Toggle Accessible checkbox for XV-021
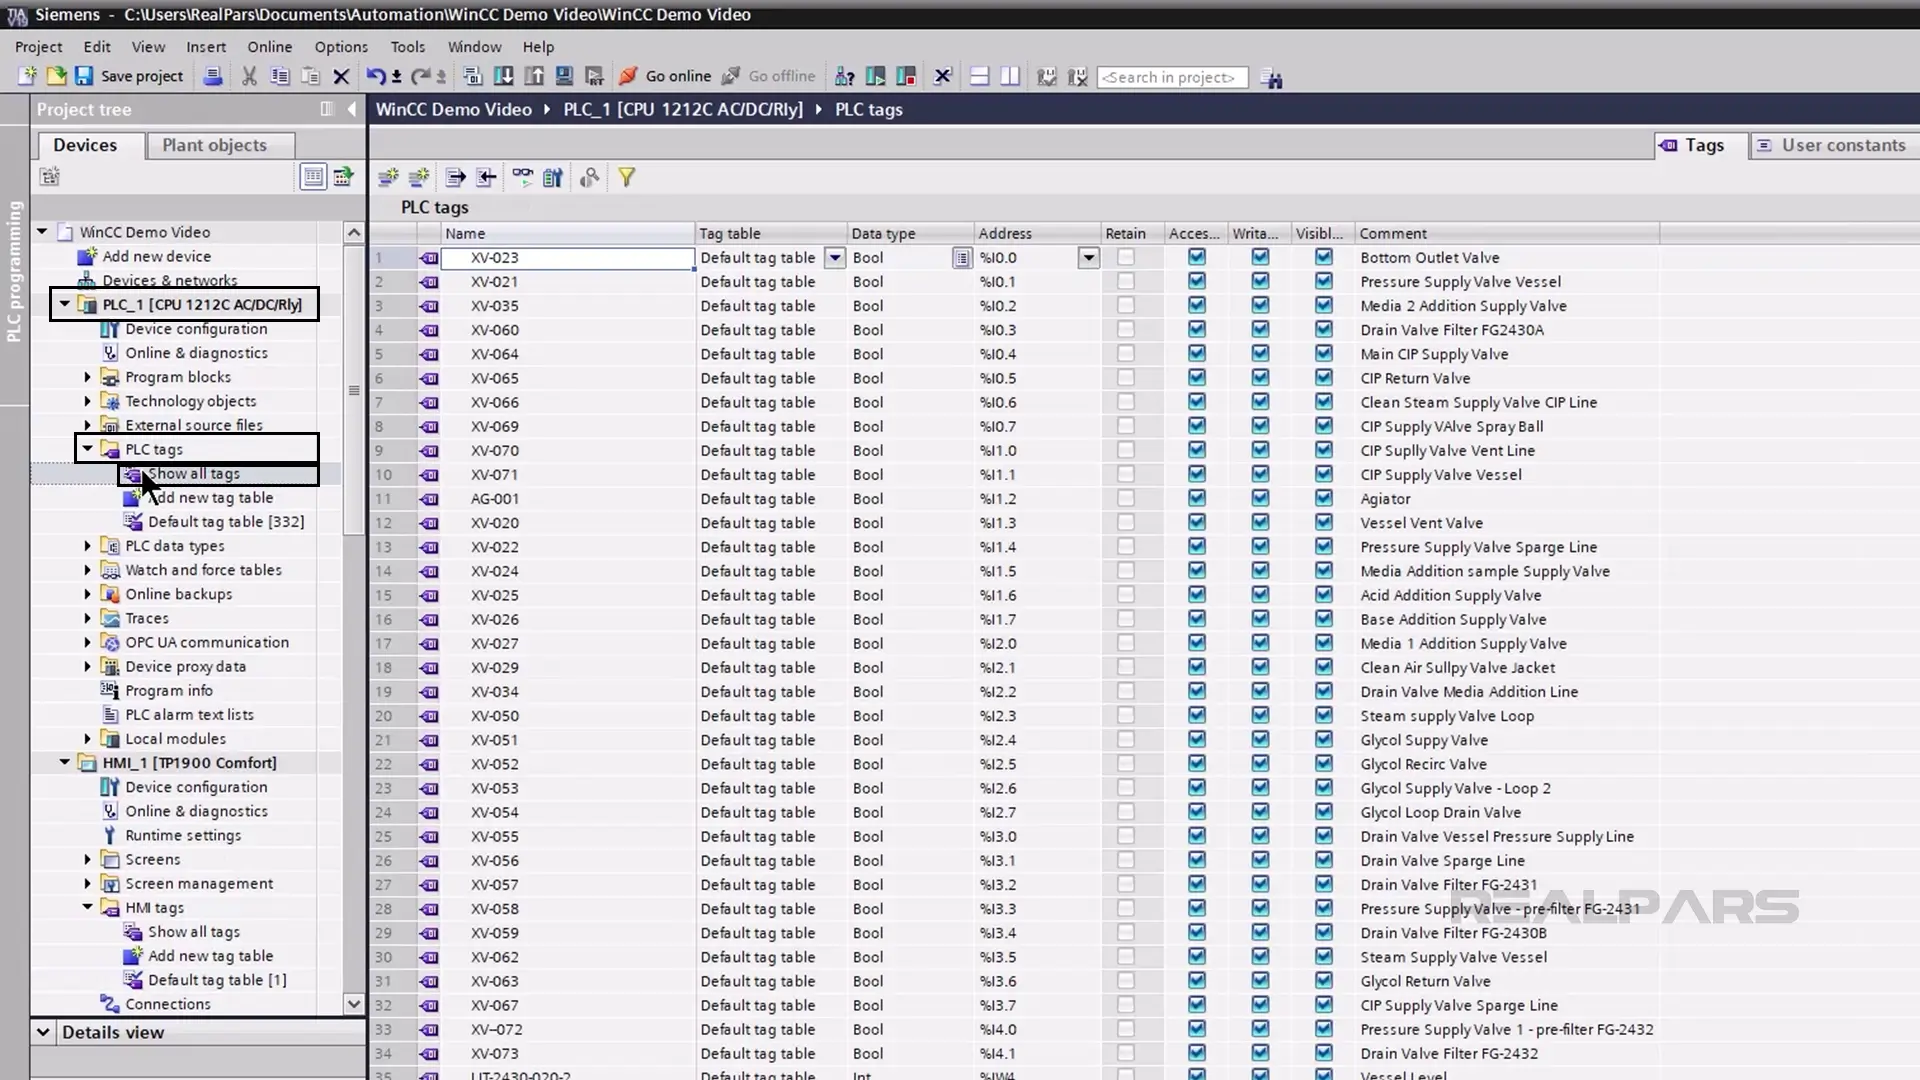The width and height of the screenshot is (1920, 1080). (x=1196, y=281)
